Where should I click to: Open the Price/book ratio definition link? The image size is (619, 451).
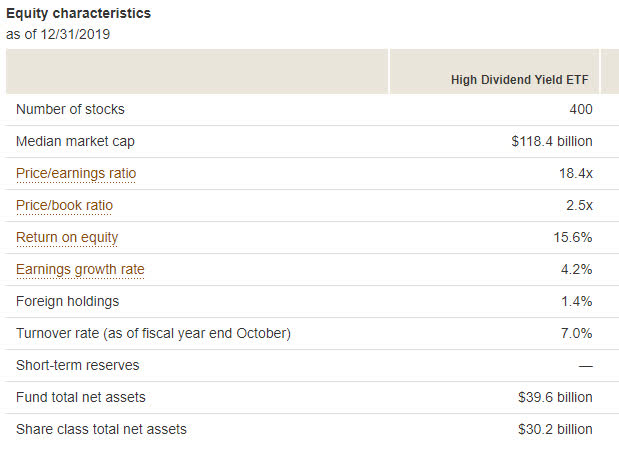(x=64, y=205)
